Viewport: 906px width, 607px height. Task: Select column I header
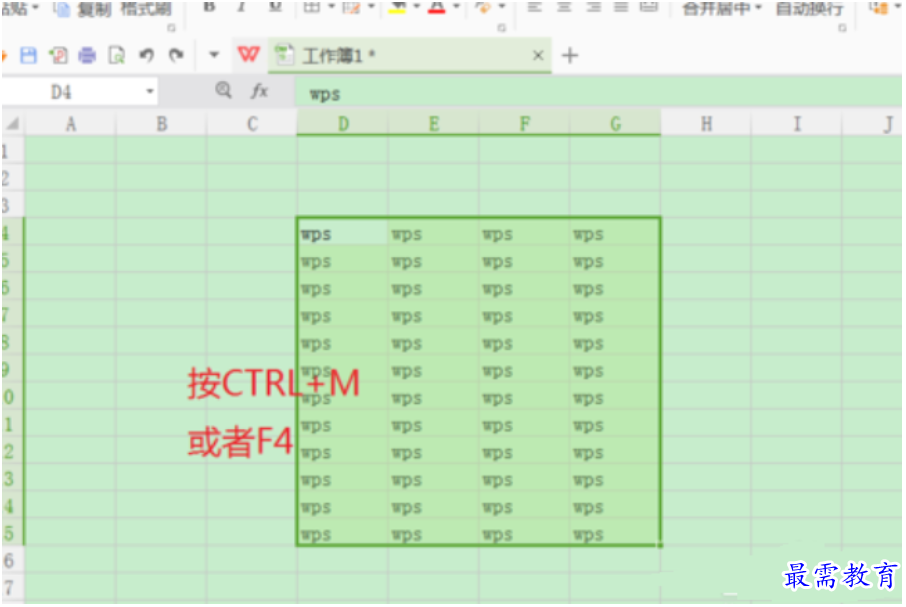[x=797, y=124]
